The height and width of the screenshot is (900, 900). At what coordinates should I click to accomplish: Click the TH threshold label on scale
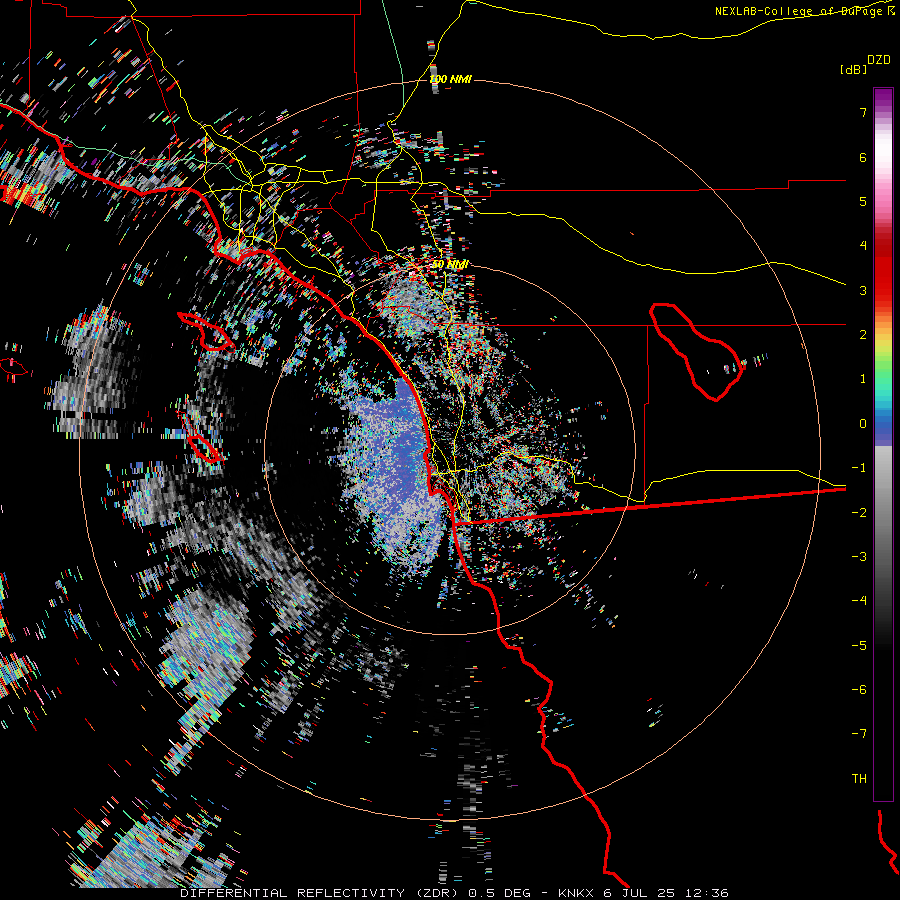pyautogui.click(x=859, y=779)
